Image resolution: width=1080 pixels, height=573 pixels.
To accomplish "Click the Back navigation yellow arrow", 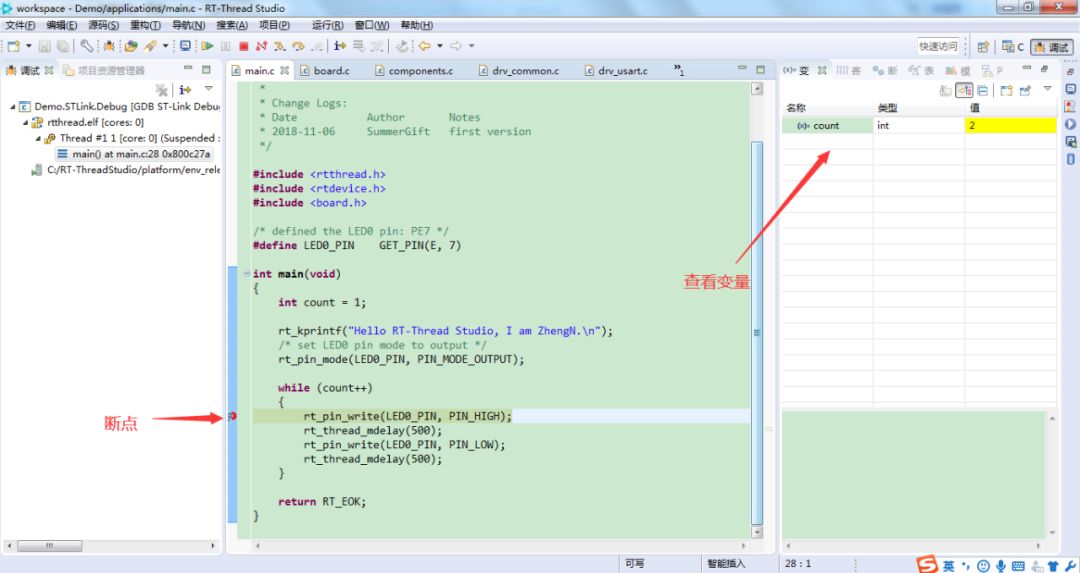I will click(x=424, y=46).
